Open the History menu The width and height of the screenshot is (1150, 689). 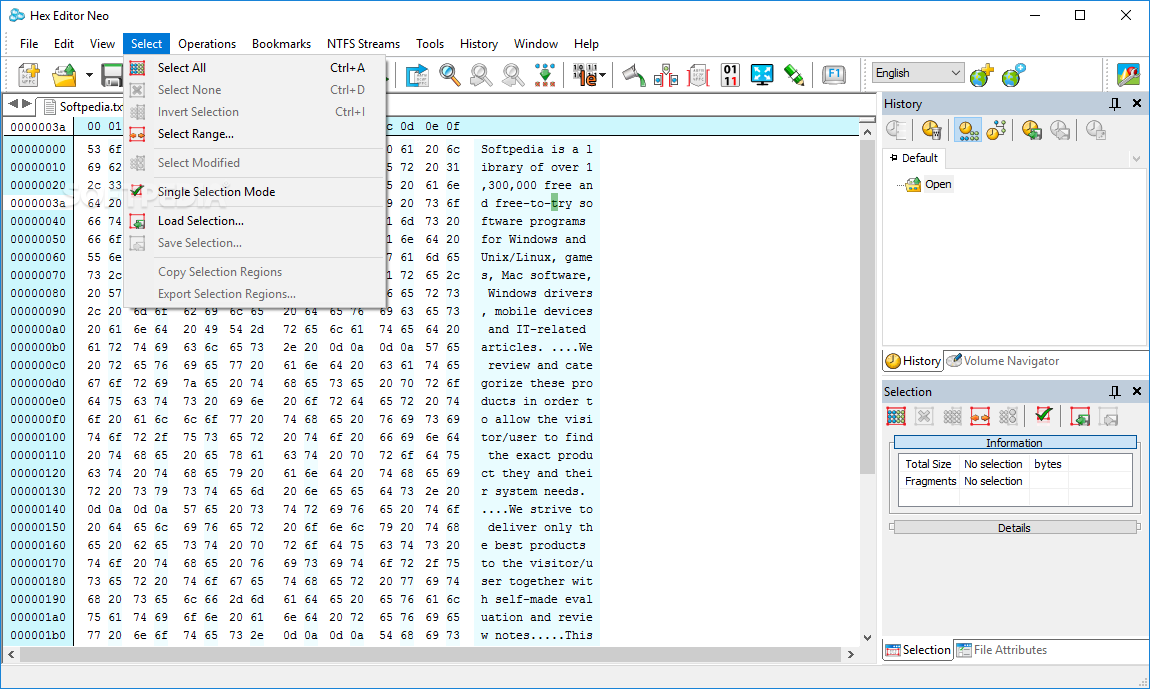point(479,44)
